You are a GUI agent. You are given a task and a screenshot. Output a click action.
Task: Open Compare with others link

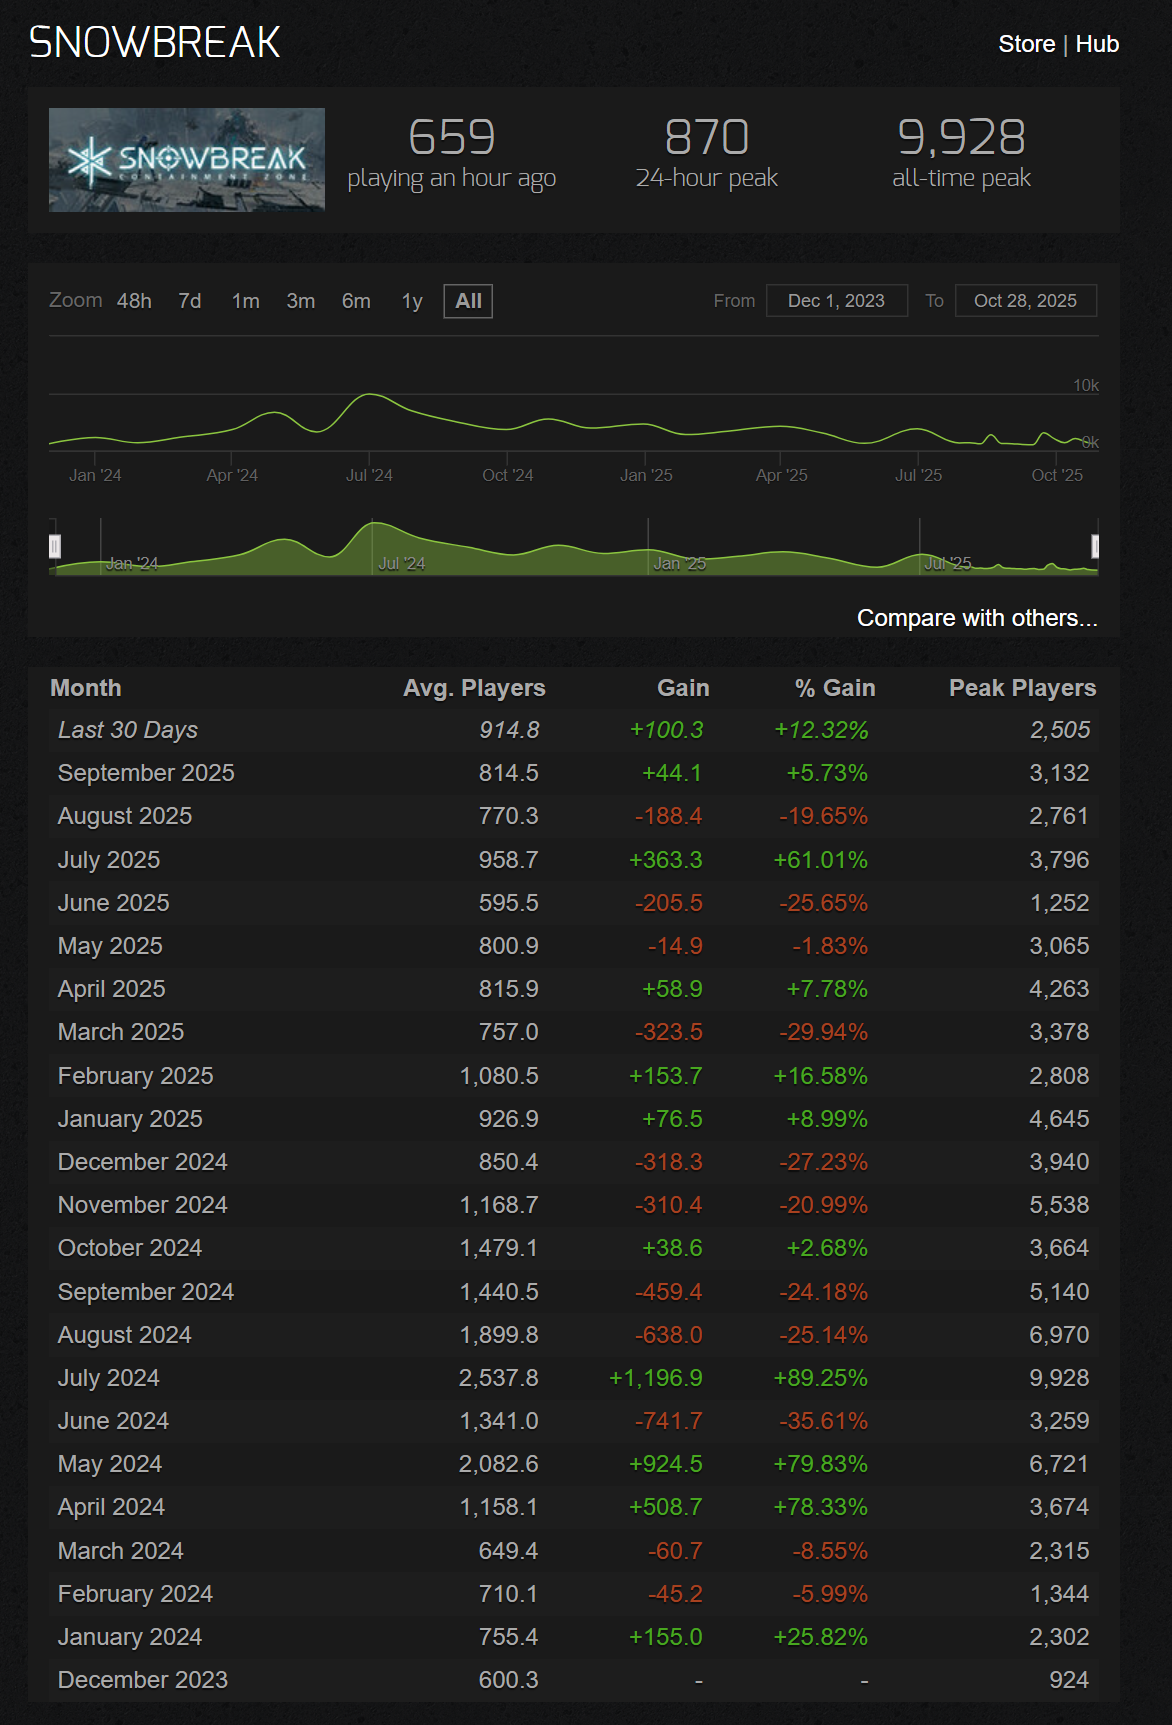(x=977, y=618)
